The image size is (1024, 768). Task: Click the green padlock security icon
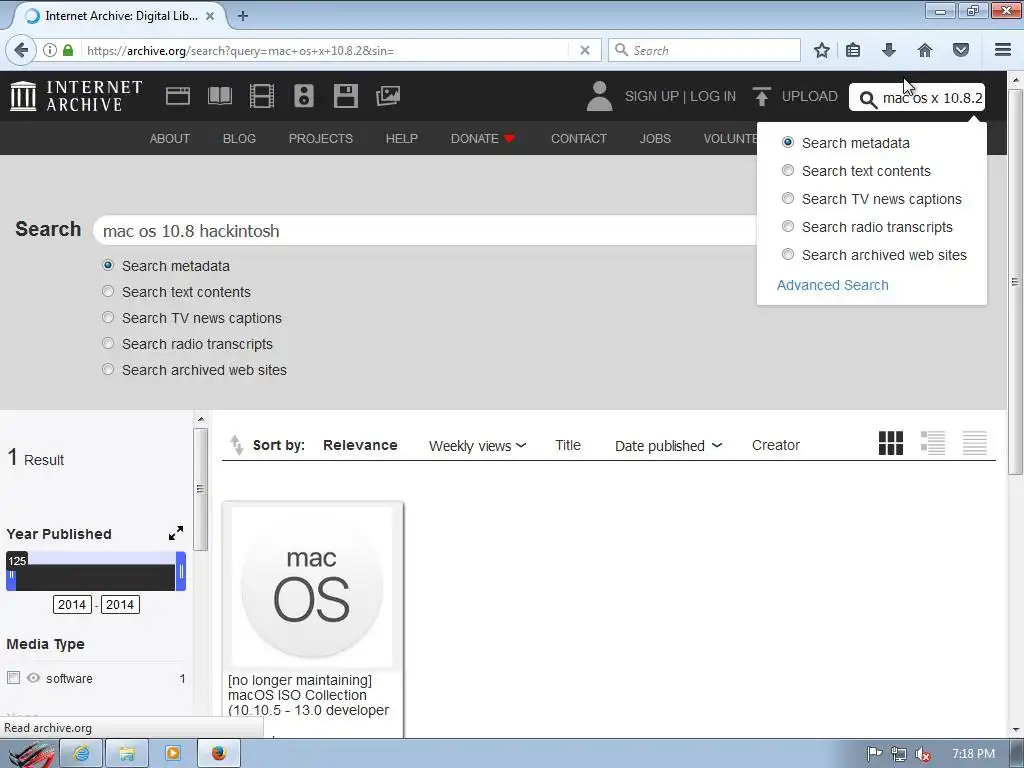point(68,50)
